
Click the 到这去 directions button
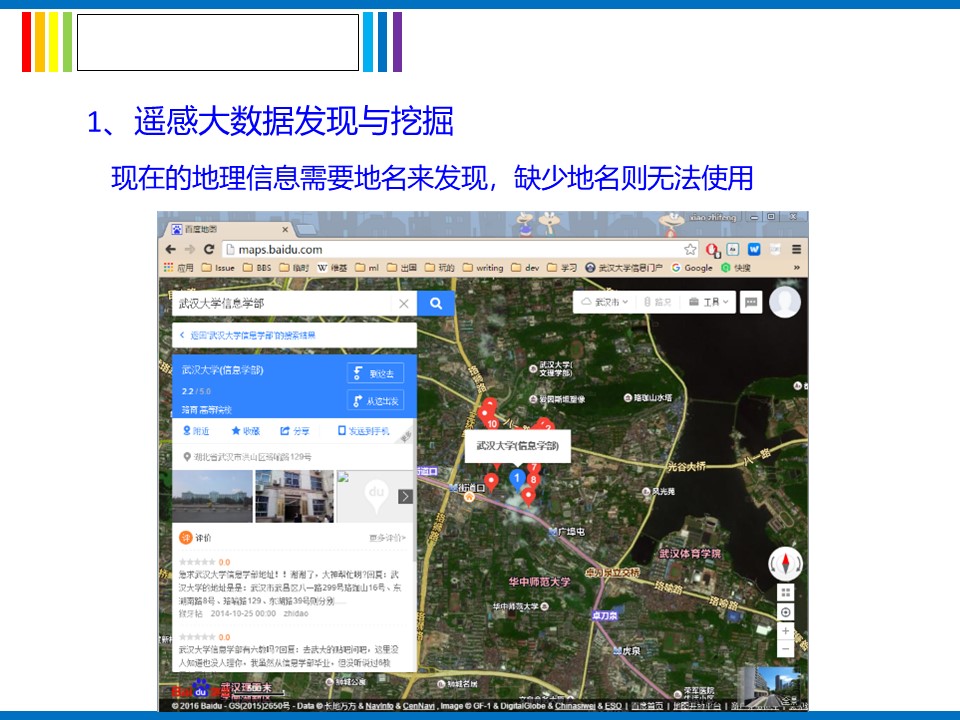click(x=376, y=373)
